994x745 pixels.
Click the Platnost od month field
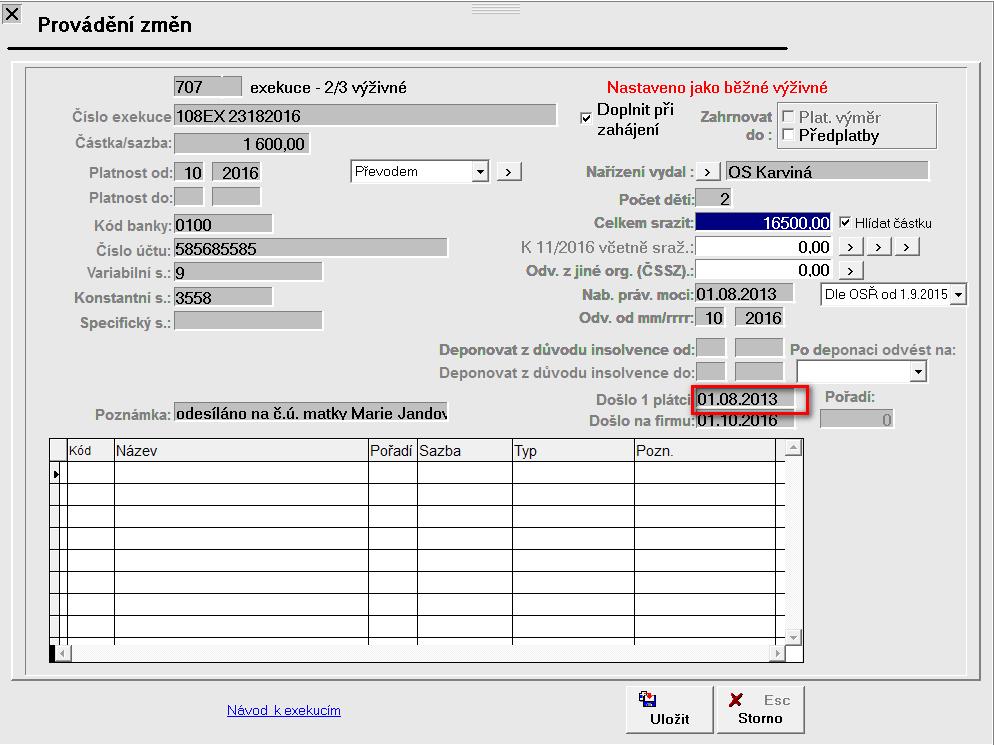click(x=189, y=172)
